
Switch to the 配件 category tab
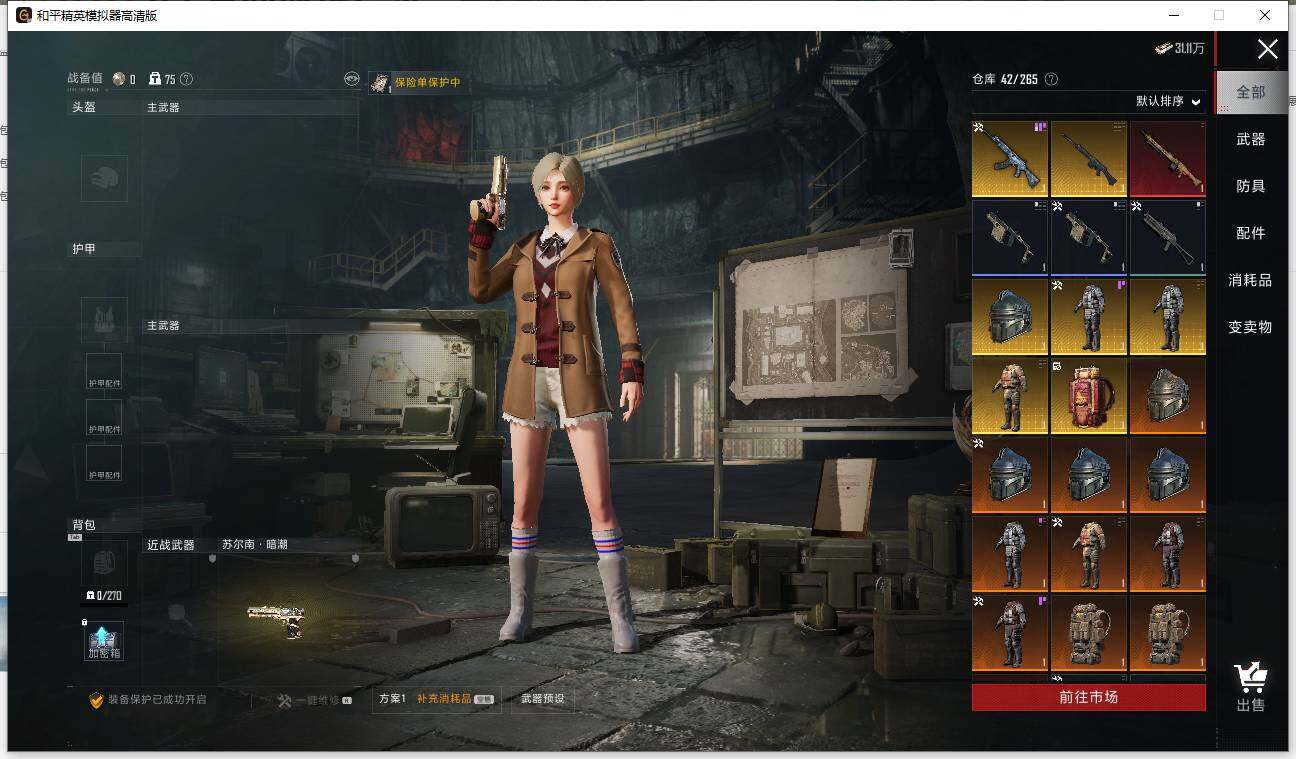point(1251,233)
